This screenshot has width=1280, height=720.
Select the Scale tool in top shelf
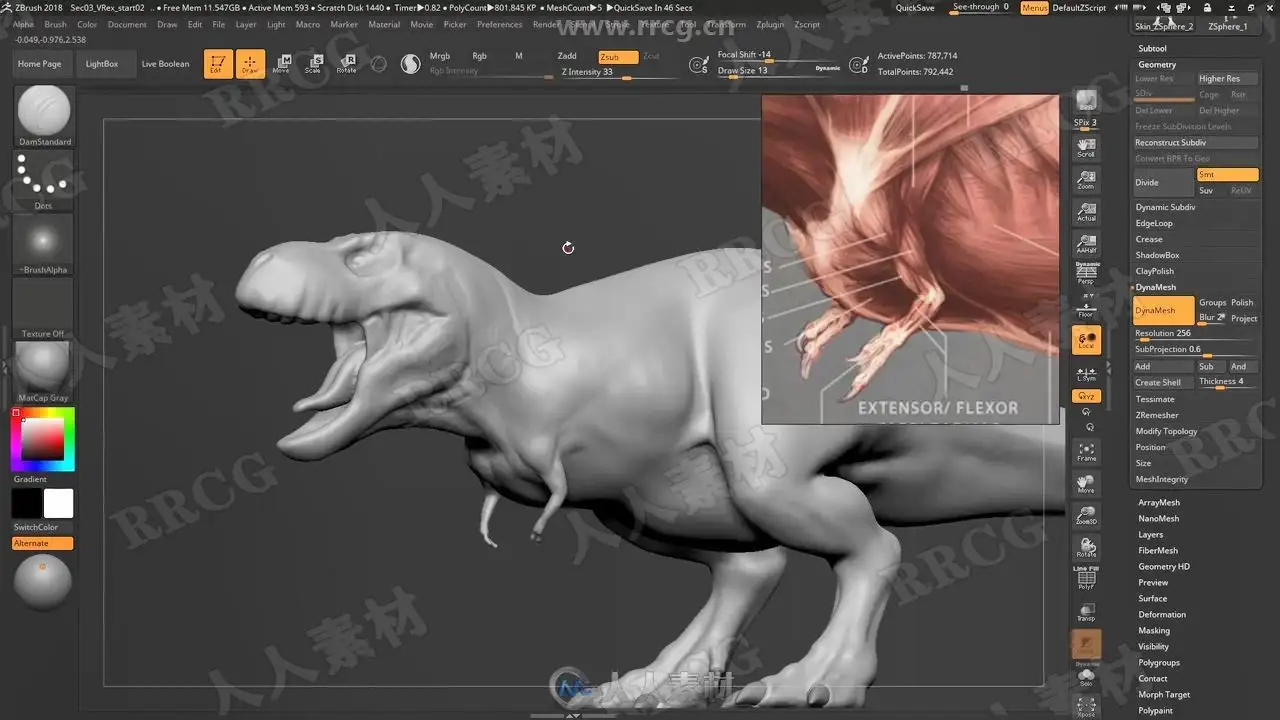tap(313, 64)
